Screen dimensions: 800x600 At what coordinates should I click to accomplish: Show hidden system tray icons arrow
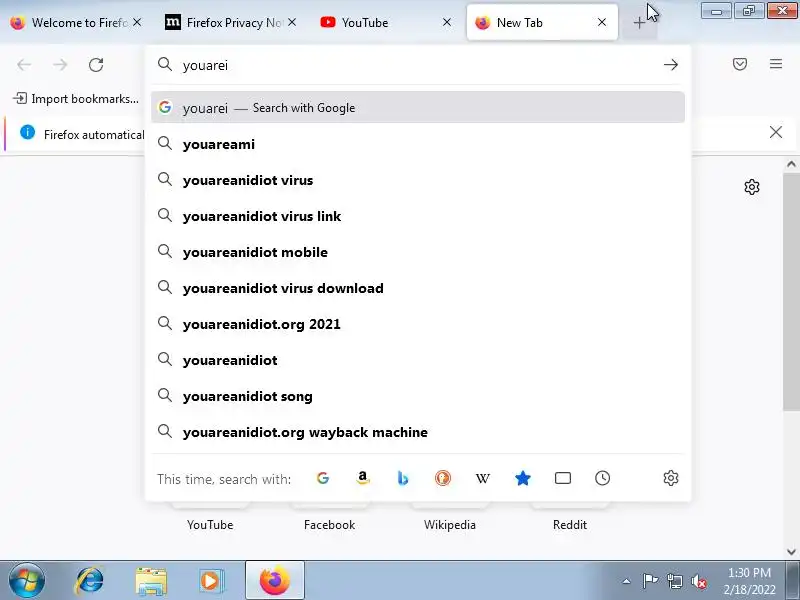tap(627, 581)
